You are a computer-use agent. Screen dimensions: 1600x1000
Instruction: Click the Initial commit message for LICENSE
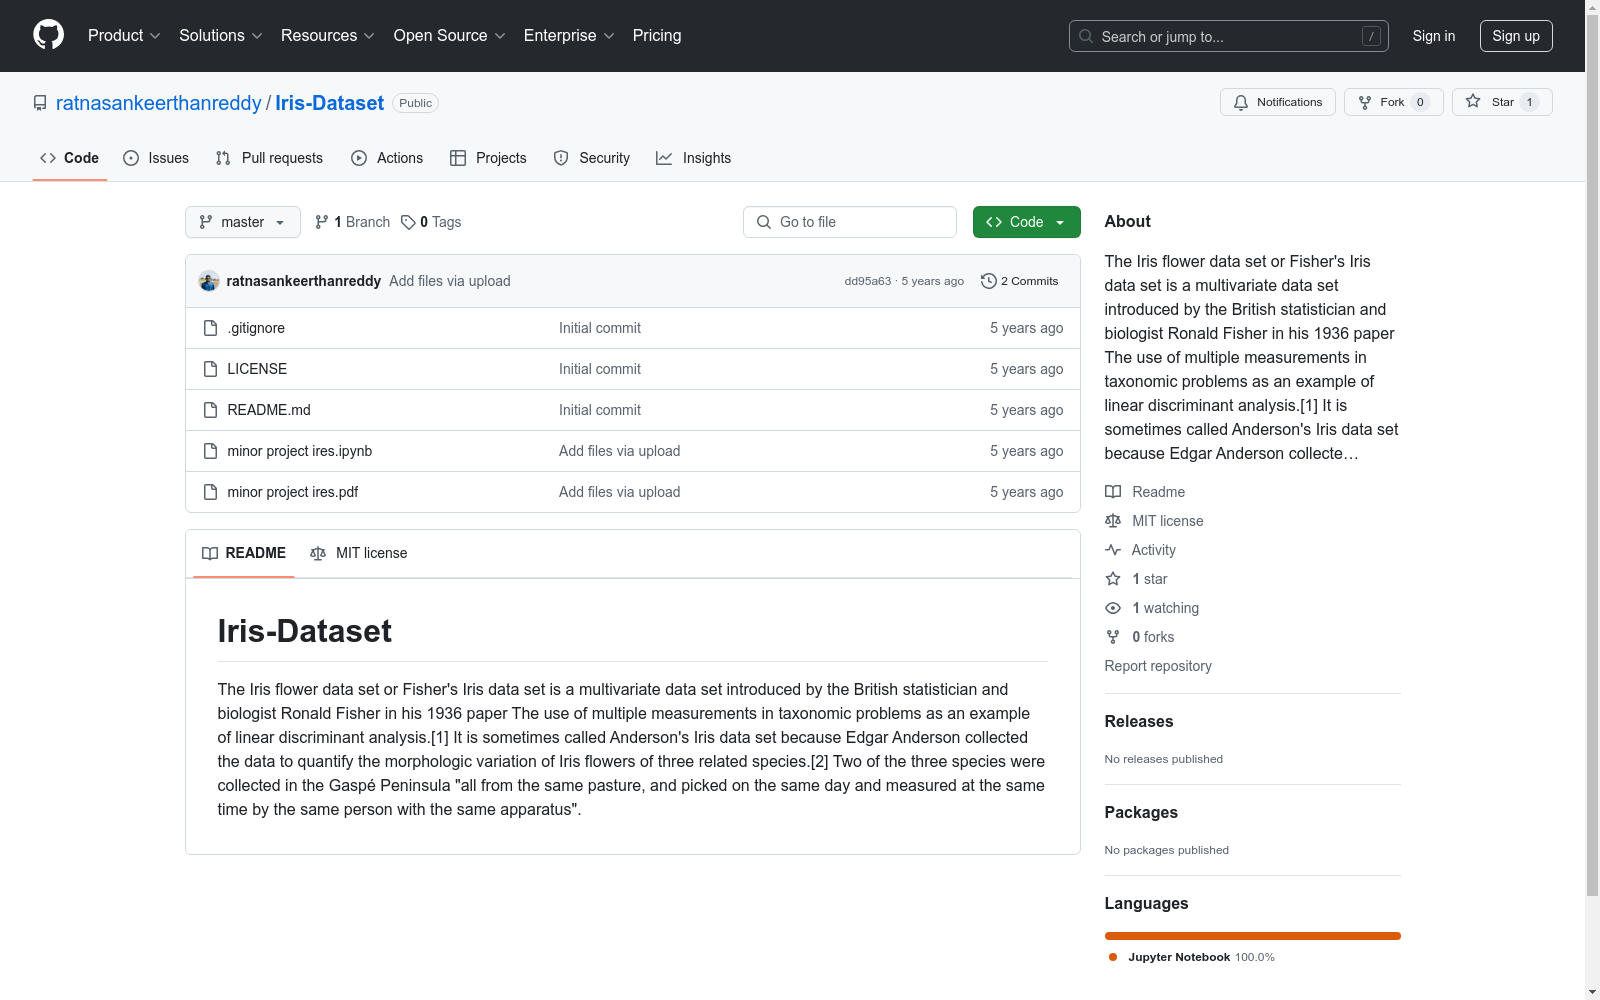click(600, 369)
